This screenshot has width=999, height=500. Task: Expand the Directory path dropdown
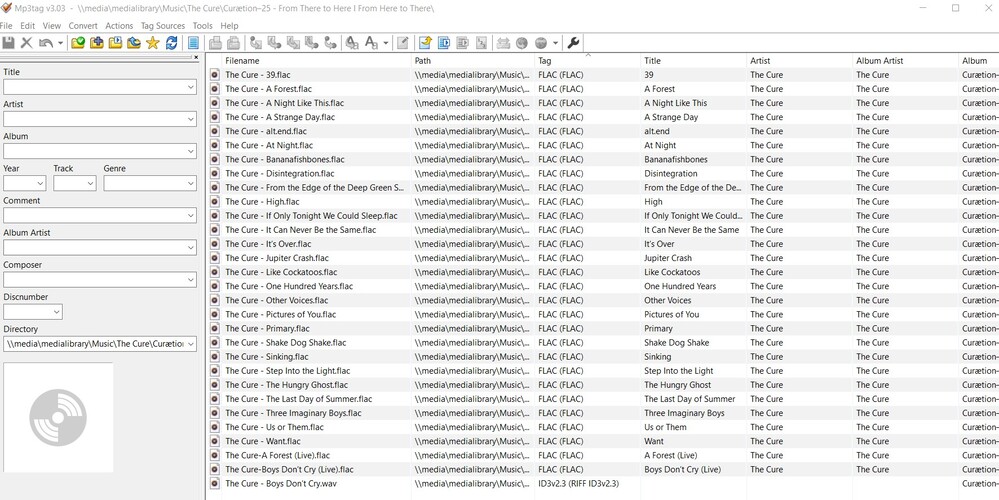click(x=190, y=344)
